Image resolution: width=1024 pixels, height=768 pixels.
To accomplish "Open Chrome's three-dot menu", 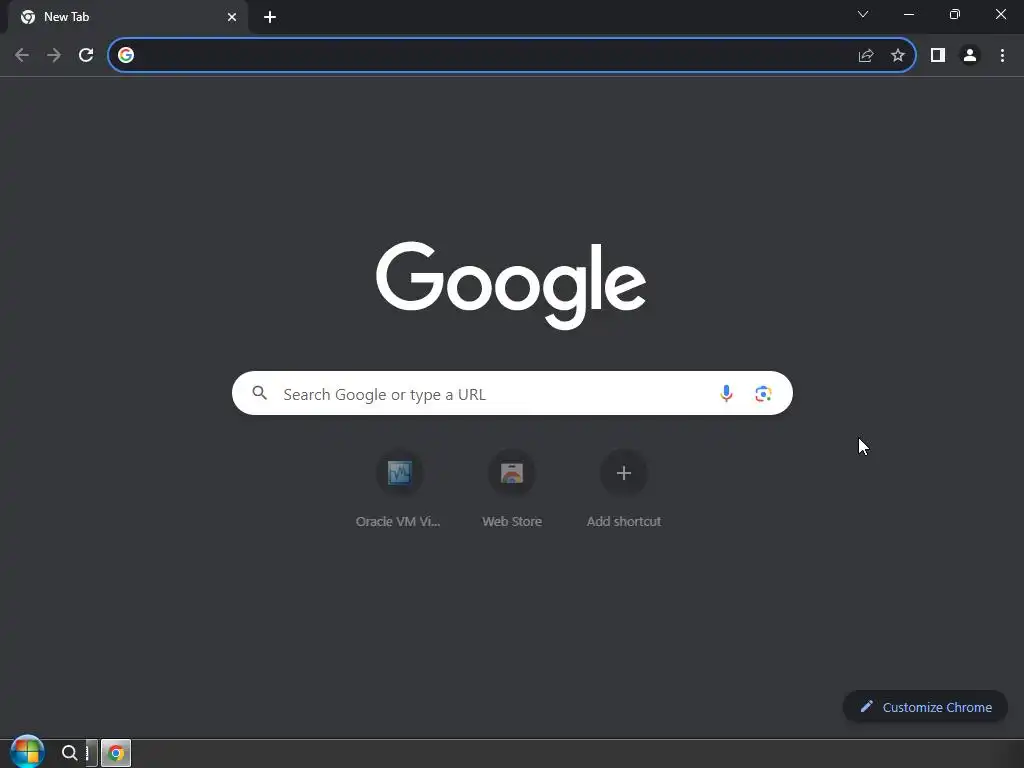I will pos(1002,56).
